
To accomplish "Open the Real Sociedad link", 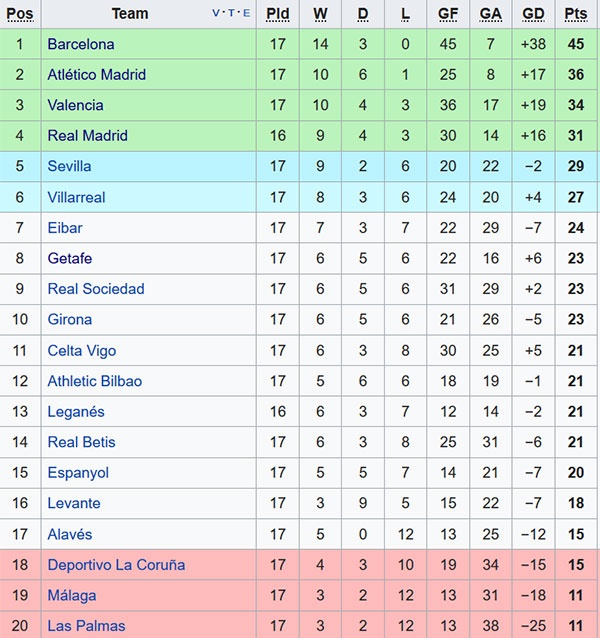I will click(96, 289).
